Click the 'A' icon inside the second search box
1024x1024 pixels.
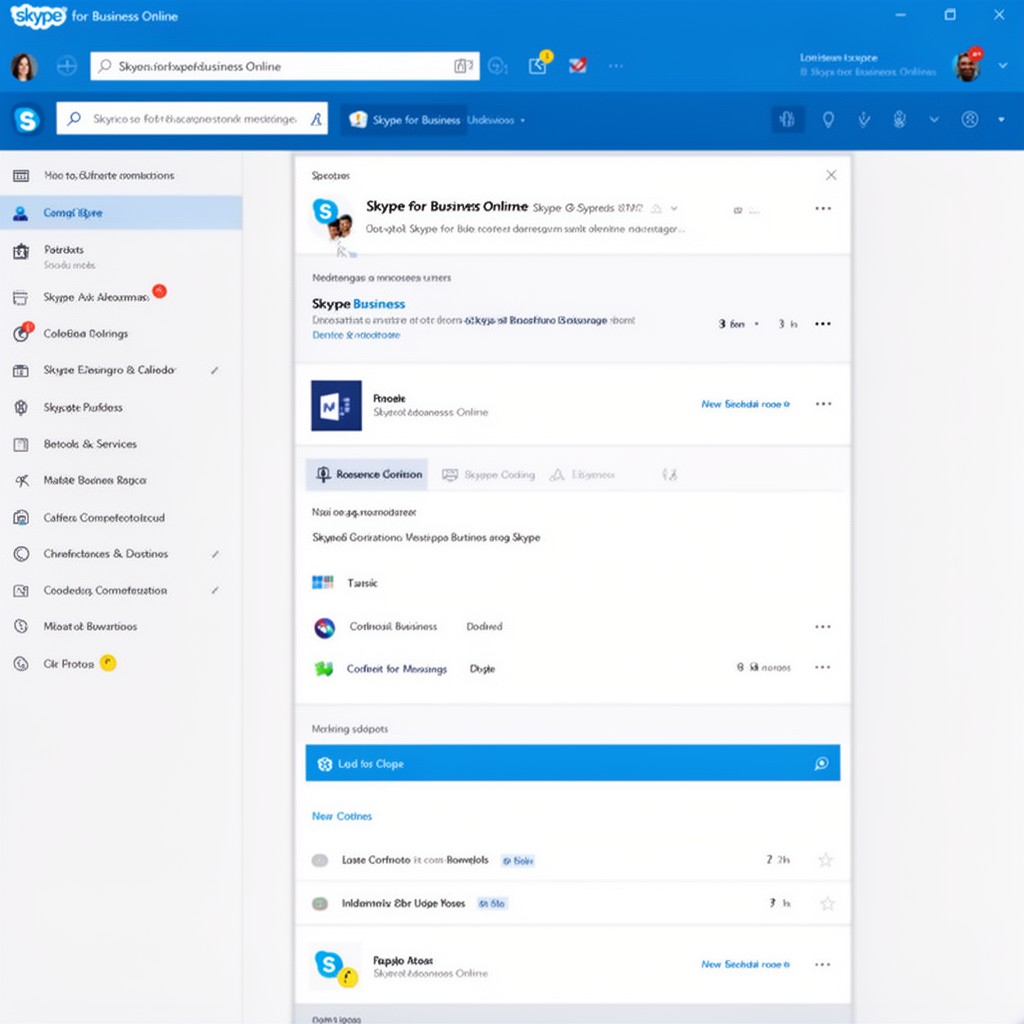click(316, 119)
